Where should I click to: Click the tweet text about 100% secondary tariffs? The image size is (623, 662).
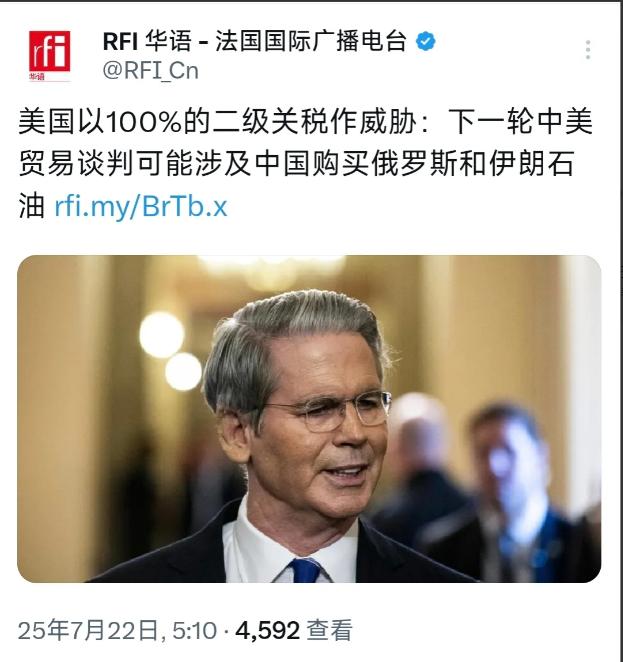(306, 164)
